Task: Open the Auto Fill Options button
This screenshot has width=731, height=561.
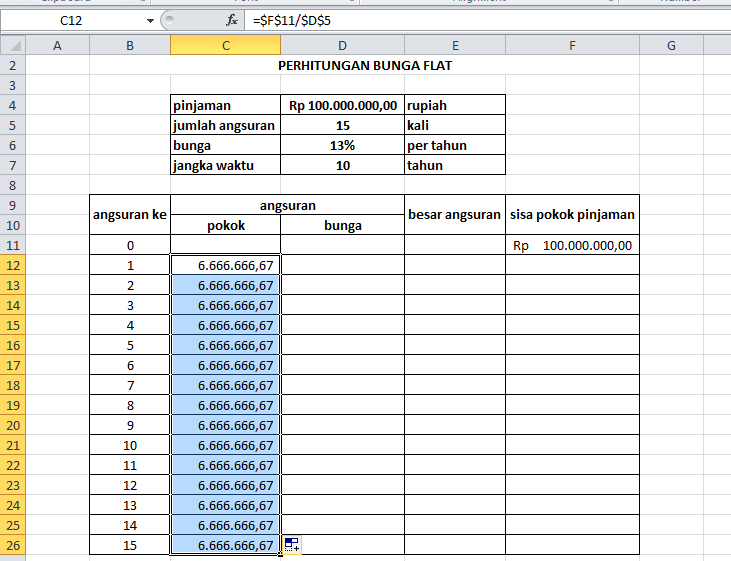Action: point(292,545)
